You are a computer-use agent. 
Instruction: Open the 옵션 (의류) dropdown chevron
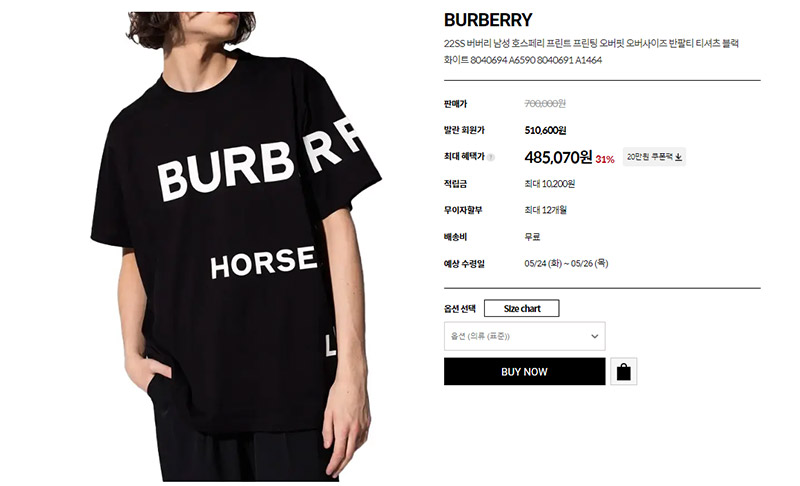click(594, 336)
